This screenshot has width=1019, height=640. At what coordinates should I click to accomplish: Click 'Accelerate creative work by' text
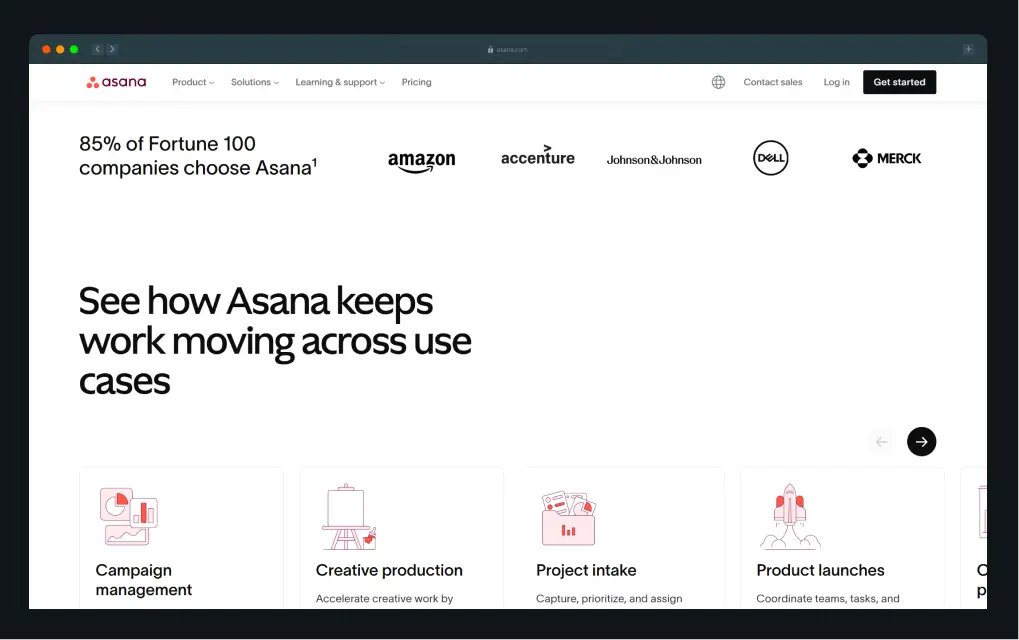[384, 598]
